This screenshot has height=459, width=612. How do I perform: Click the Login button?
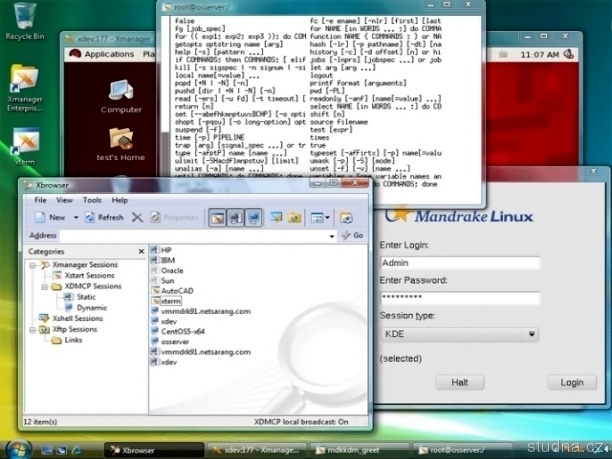[x=571, y=382]
